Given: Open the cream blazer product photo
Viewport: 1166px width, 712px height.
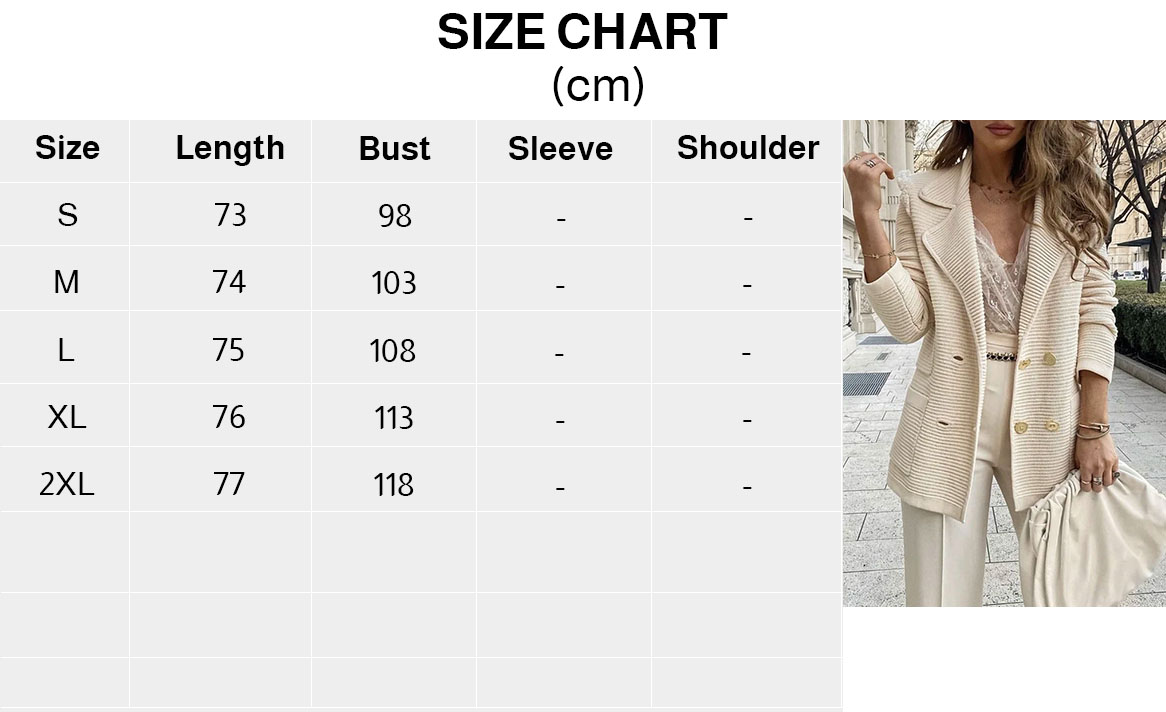Looking at the screenshot, I should (x=1003, y=363).
